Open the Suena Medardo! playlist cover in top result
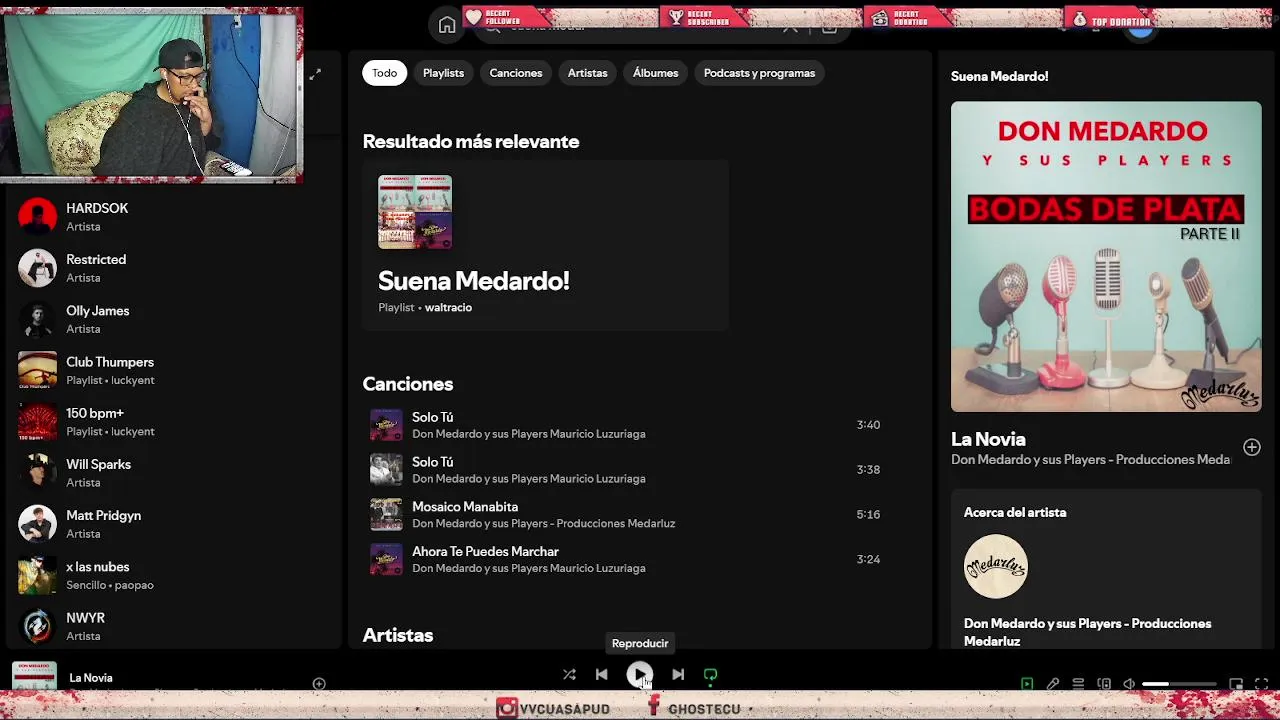 point(415,212)
